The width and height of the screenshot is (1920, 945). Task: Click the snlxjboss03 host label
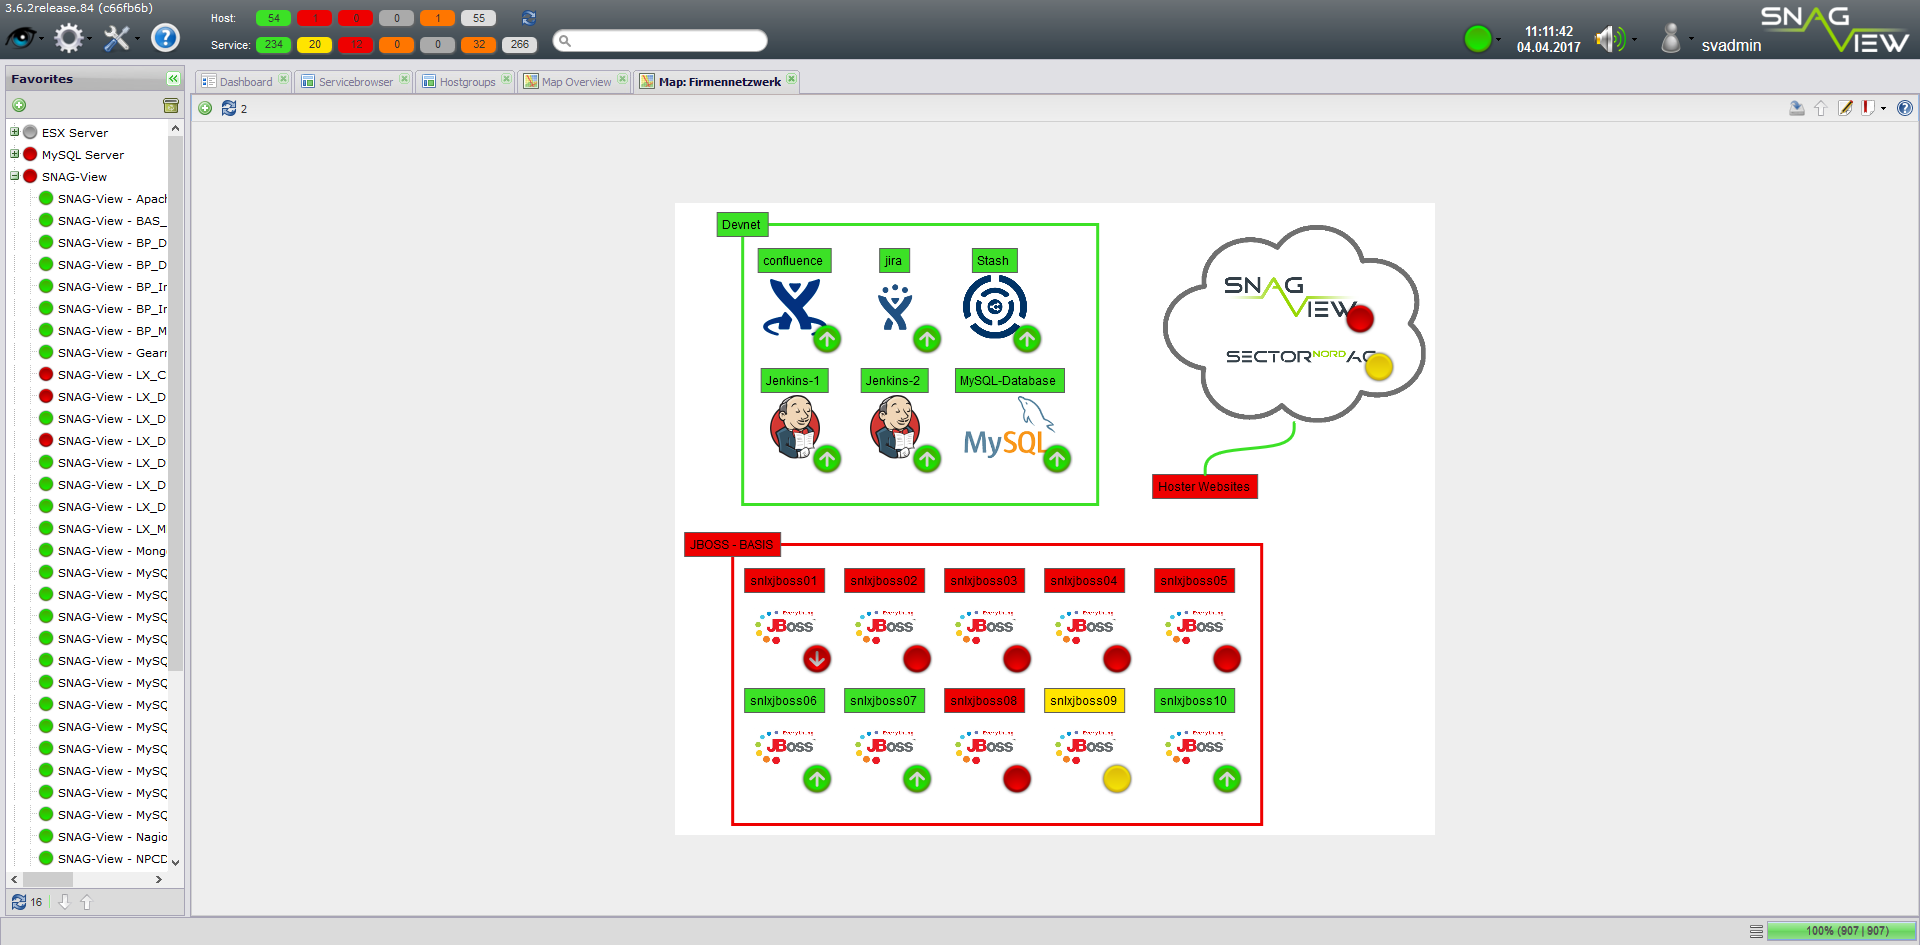[984, 581]
